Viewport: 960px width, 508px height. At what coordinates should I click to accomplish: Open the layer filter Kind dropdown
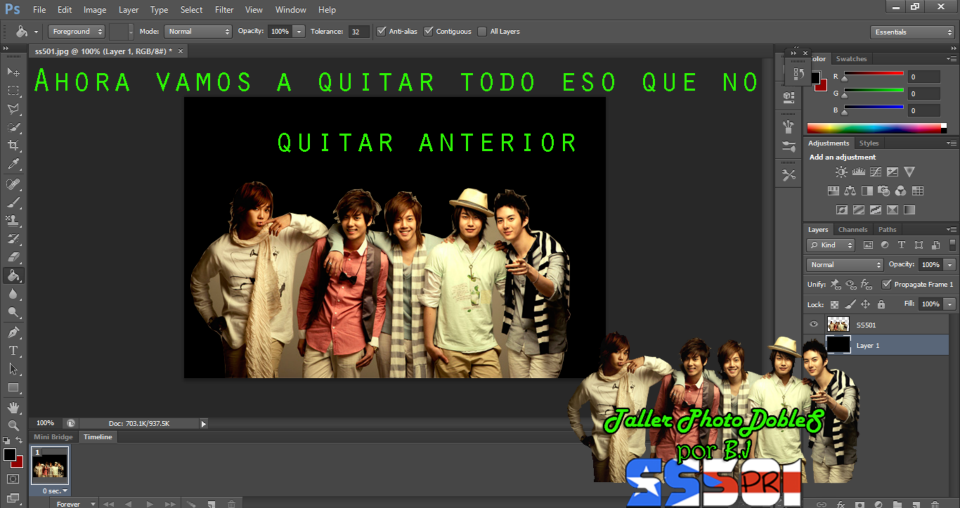[x=831, y=245]
